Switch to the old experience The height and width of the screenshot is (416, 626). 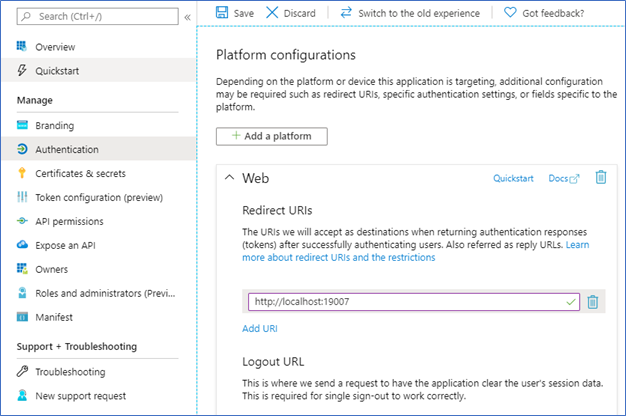click(x=409, y=13)
